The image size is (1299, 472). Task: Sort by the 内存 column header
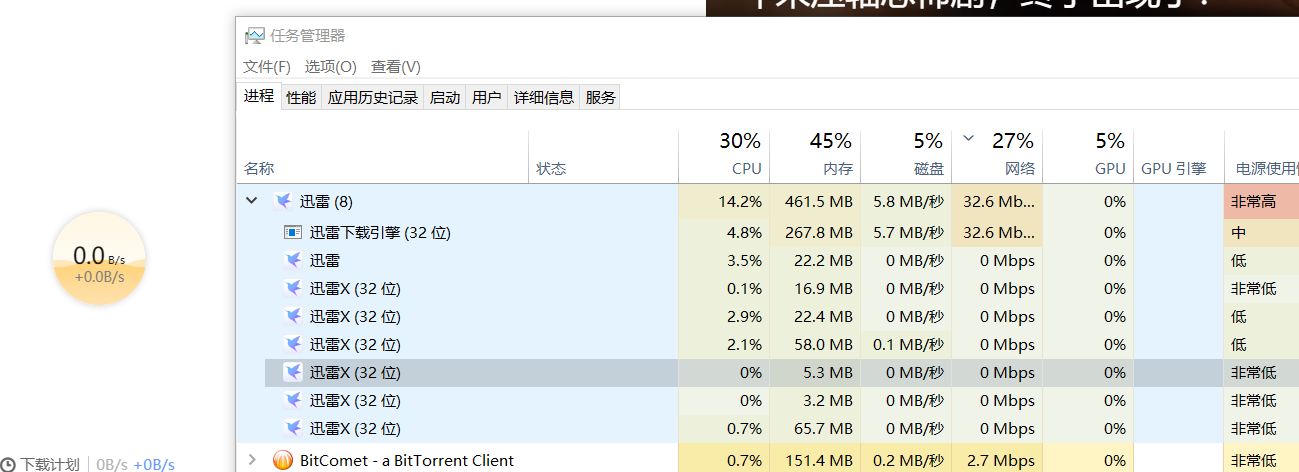click(837, 169)
